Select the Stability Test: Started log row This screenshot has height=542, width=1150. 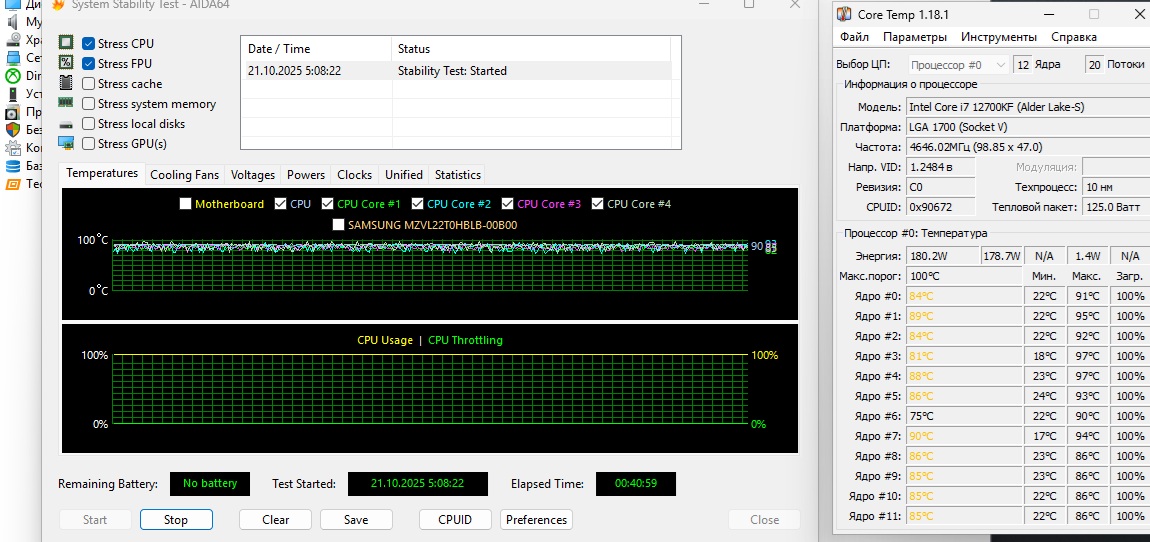click(455, 71)
